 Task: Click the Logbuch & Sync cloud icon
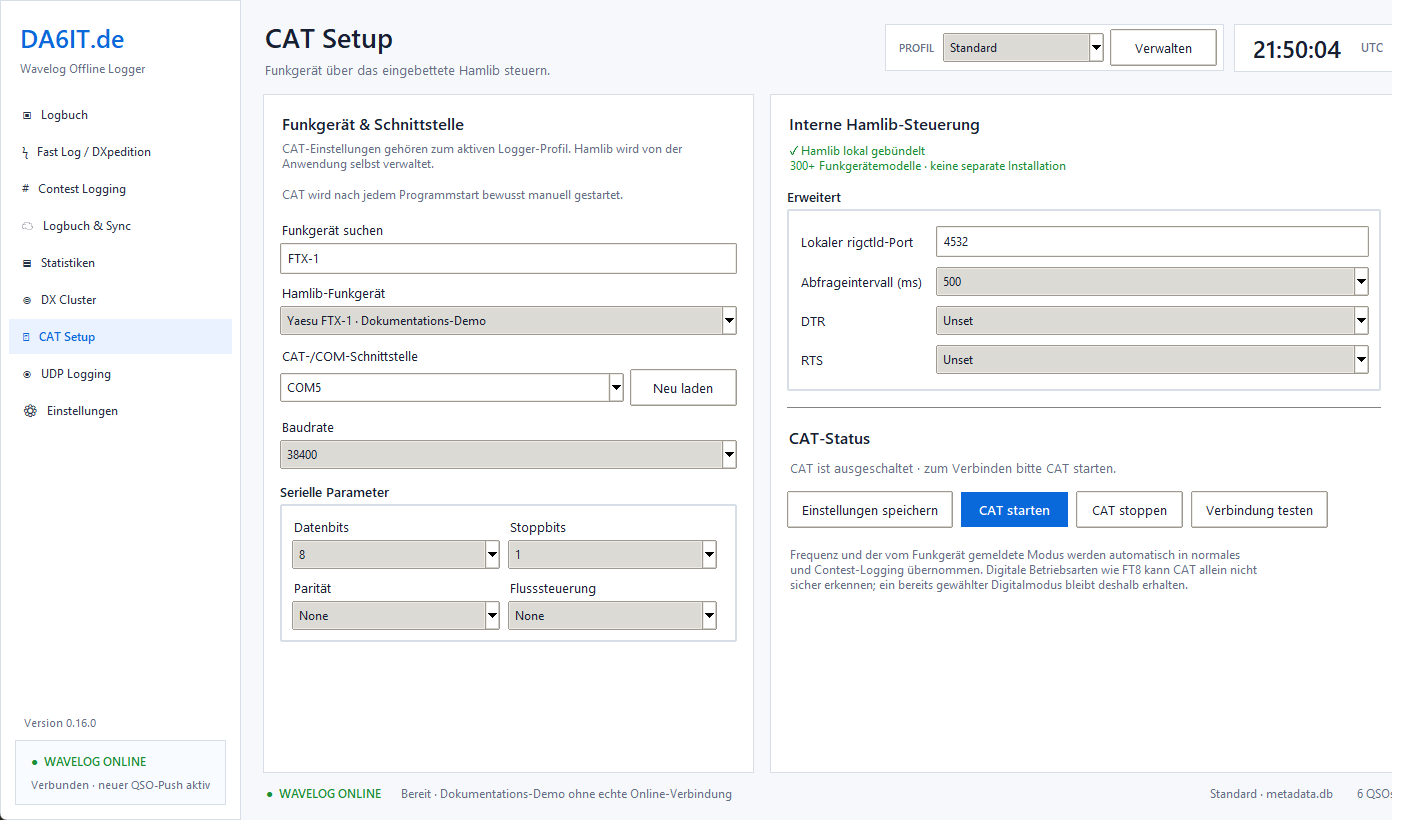(28, 226)
